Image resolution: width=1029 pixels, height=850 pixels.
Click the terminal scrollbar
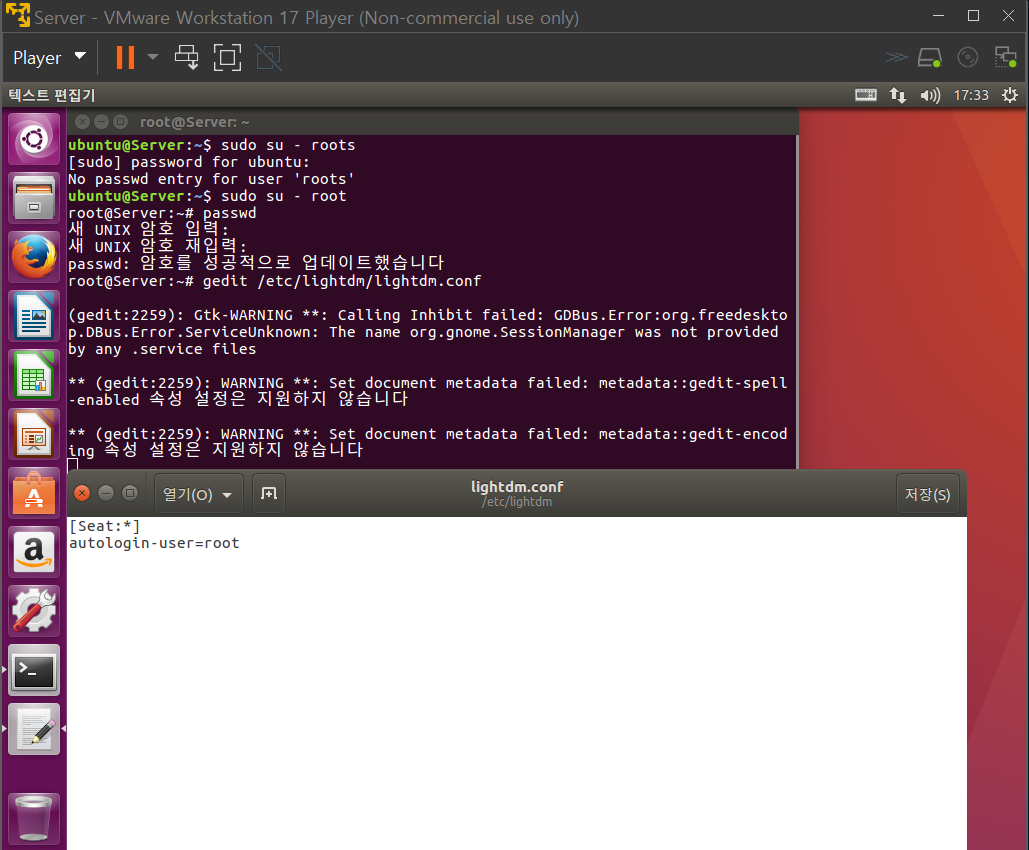[797, 302]
